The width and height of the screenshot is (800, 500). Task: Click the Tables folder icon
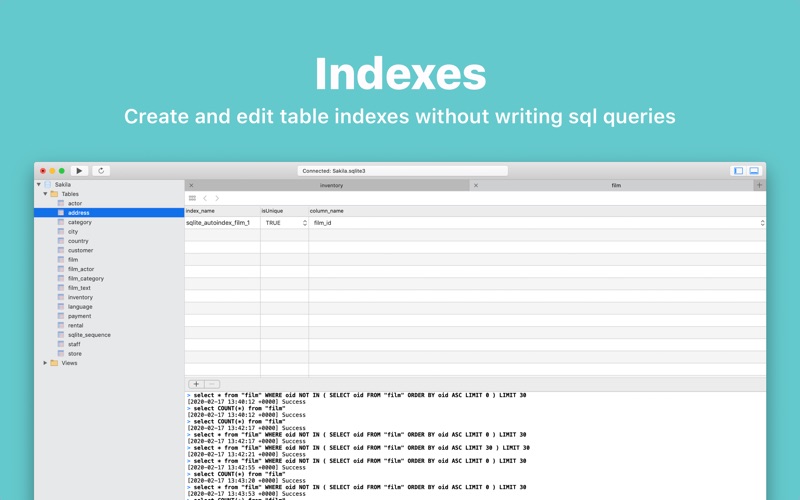coord(54,194)
